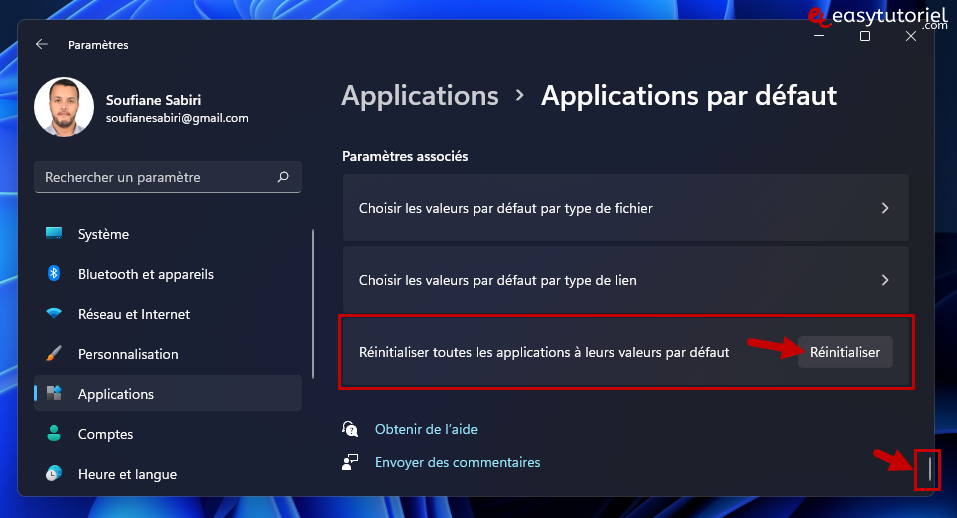Click the Bluetooth icon in sidebar
957x518 pixels.
(x=54, y=273)
